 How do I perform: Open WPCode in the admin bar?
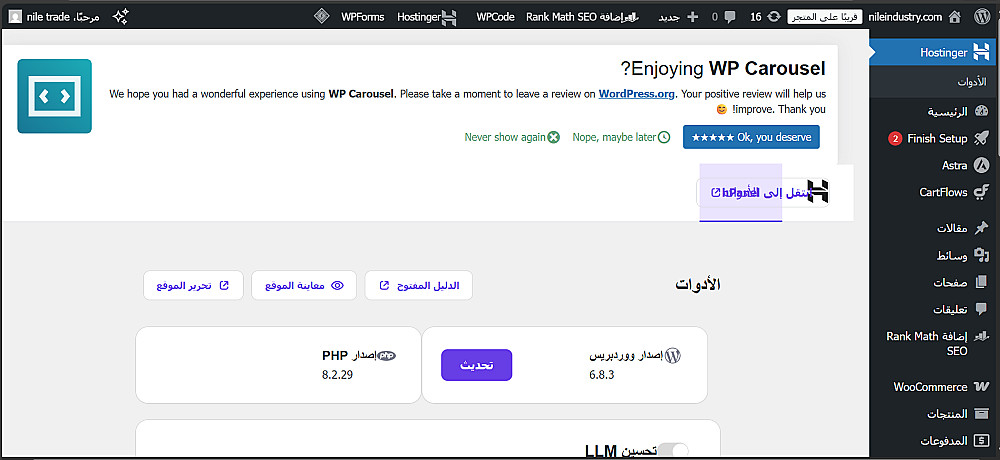coord(495,17)
